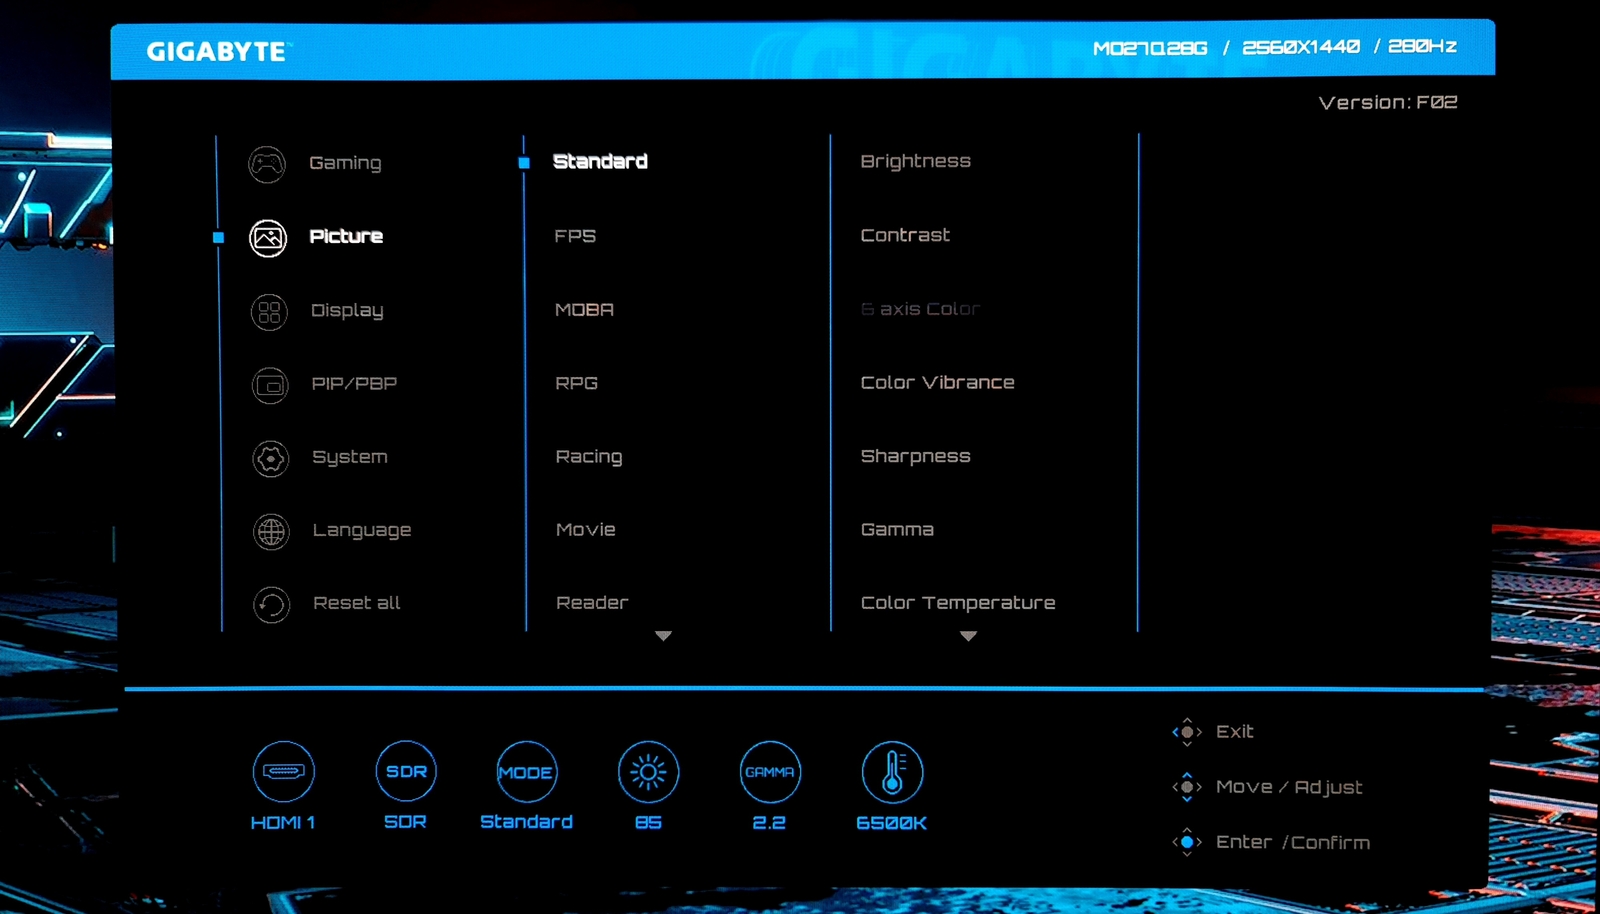Click the brightness sun icon
This screenshot has height=914, width=1600.
(x=648, y=772)
